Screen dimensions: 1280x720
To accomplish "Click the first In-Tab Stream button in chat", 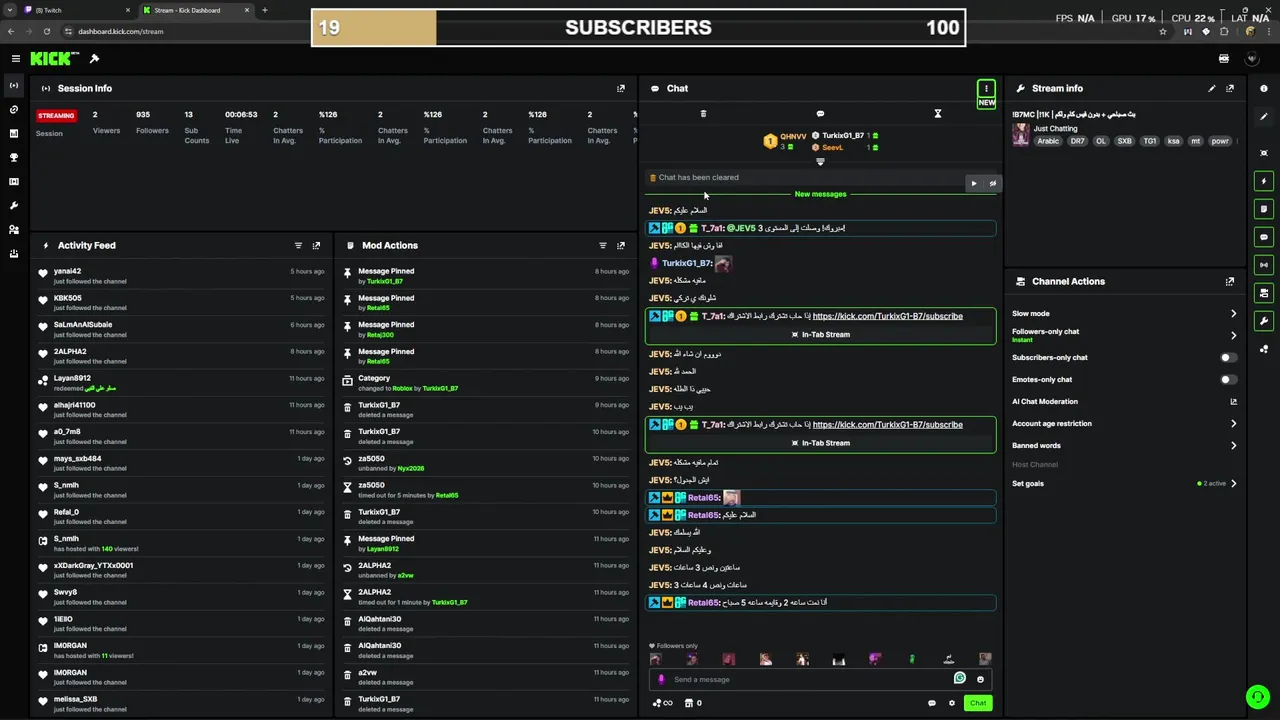I will click(820, 335).
